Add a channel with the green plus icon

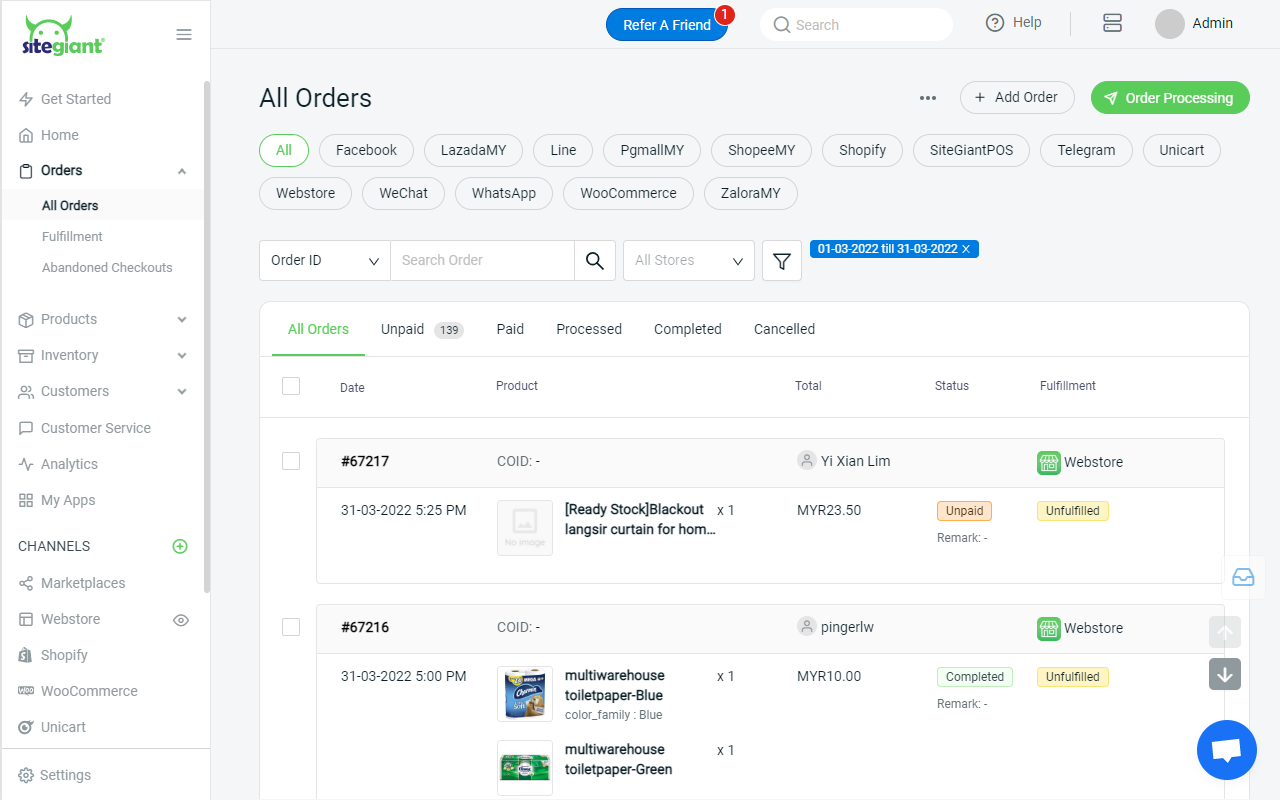(x=180, y=546)
